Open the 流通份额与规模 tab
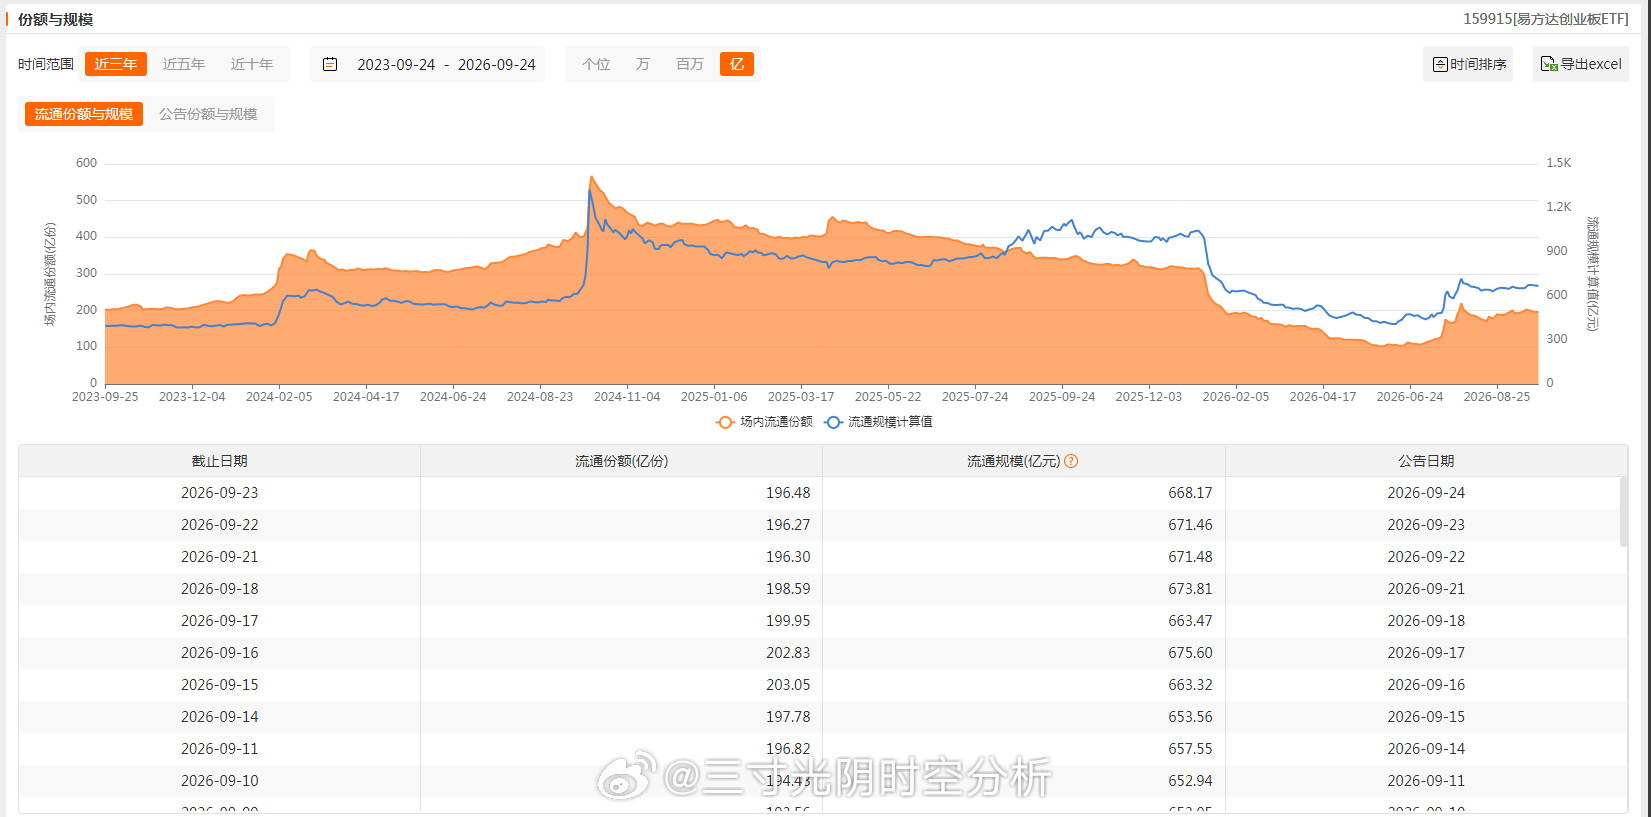 [x=84, y=114]
